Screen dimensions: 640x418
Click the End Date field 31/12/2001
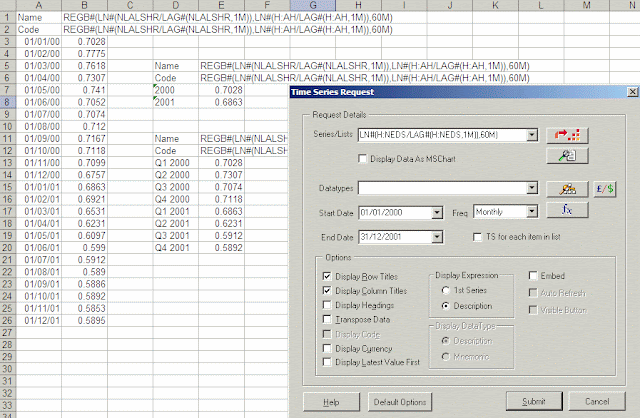tap(396, 237)
